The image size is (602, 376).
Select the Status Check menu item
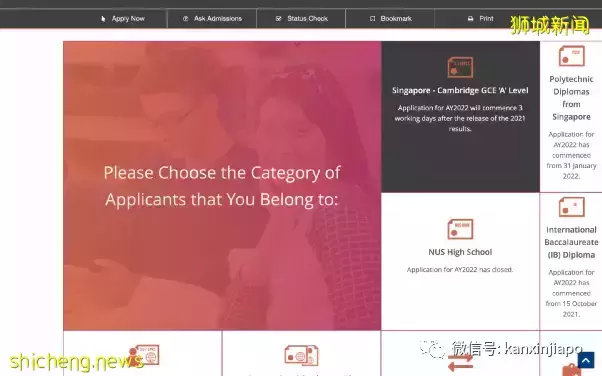(x=302, y=18)
